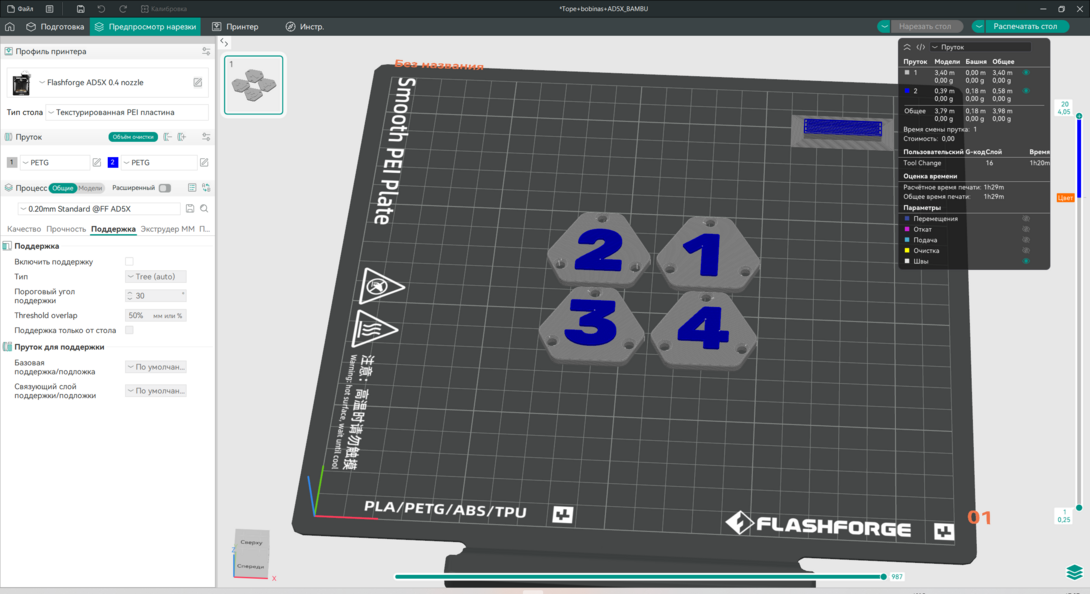Edit the Flashforge AD5X printer preset

pyautogui.click(x=198, y=82)
